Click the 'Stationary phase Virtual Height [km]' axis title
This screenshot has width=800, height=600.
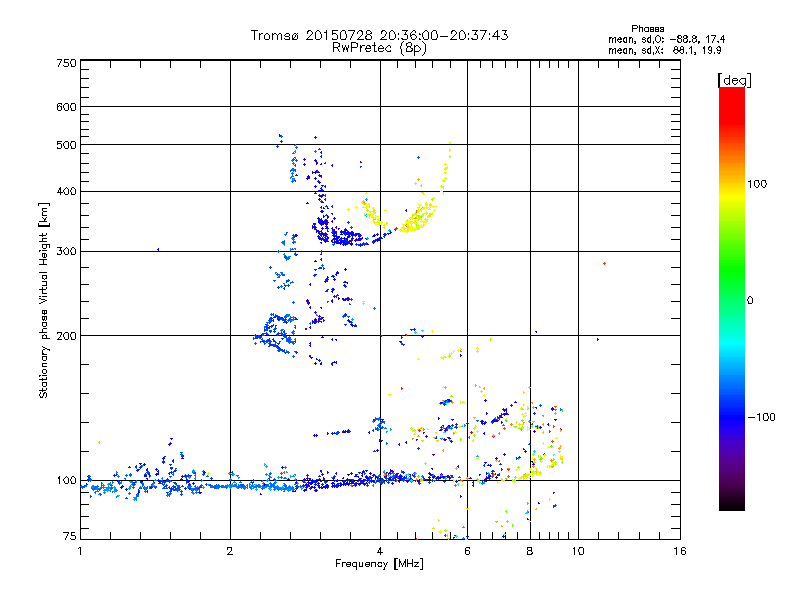point(44,300)
